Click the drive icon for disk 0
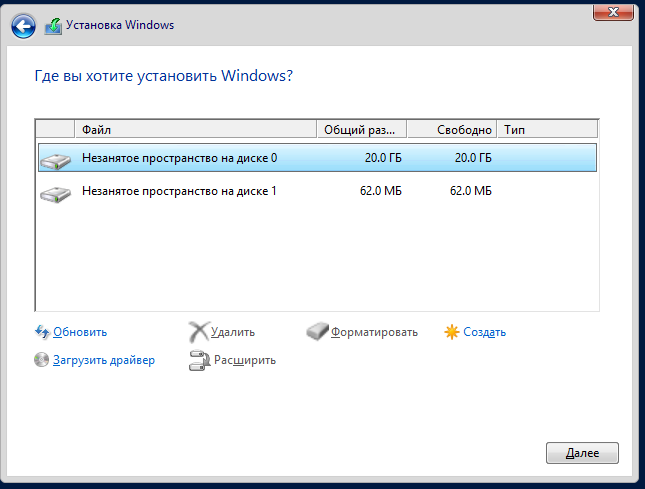 point(56,160)
